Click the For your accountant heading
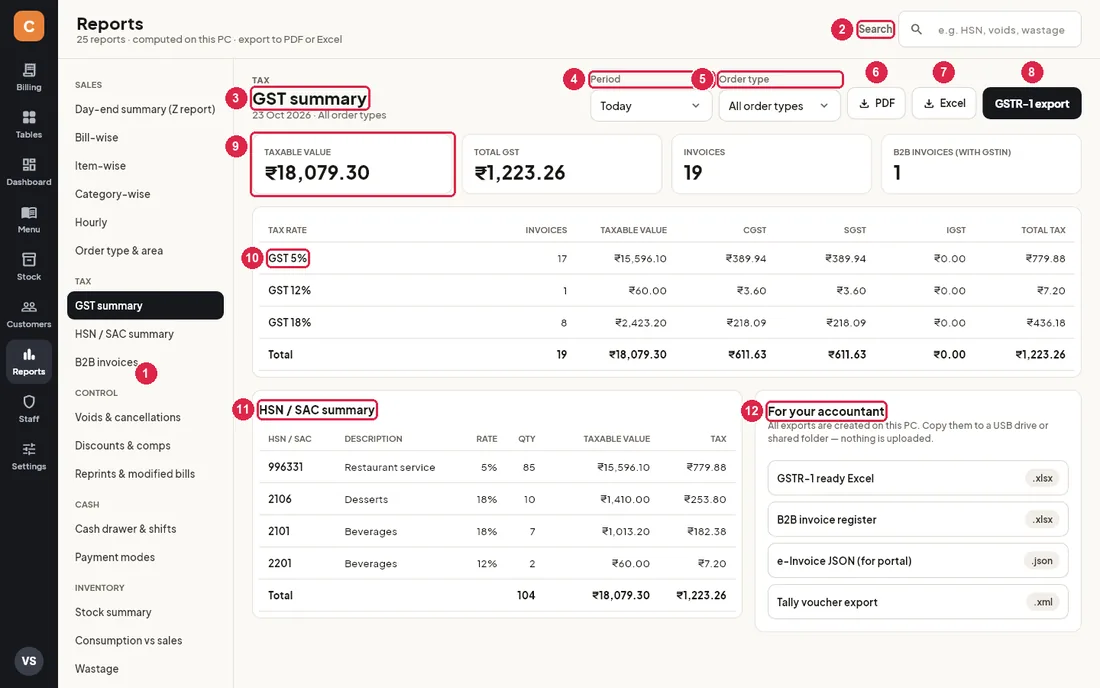The image size is (1100, 688). (x=826, y=412)
